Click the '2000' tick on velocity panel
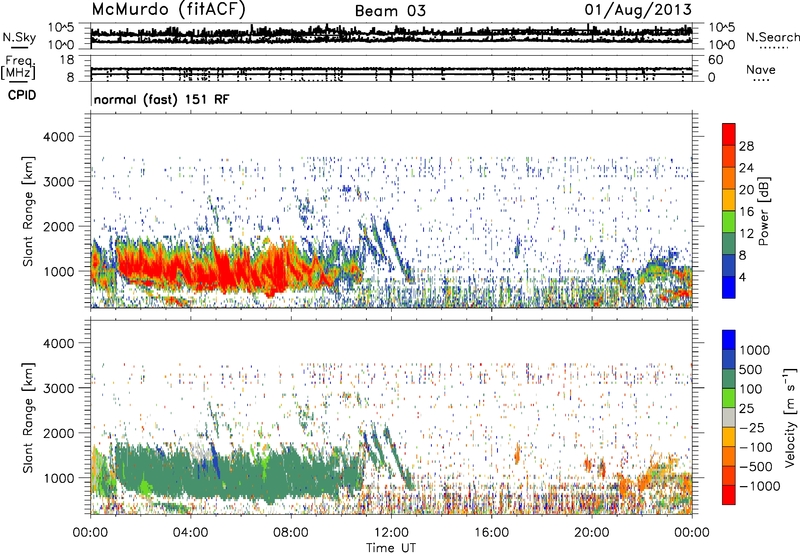800x554 pixels. pyautogui.click(x=58, y=433)
